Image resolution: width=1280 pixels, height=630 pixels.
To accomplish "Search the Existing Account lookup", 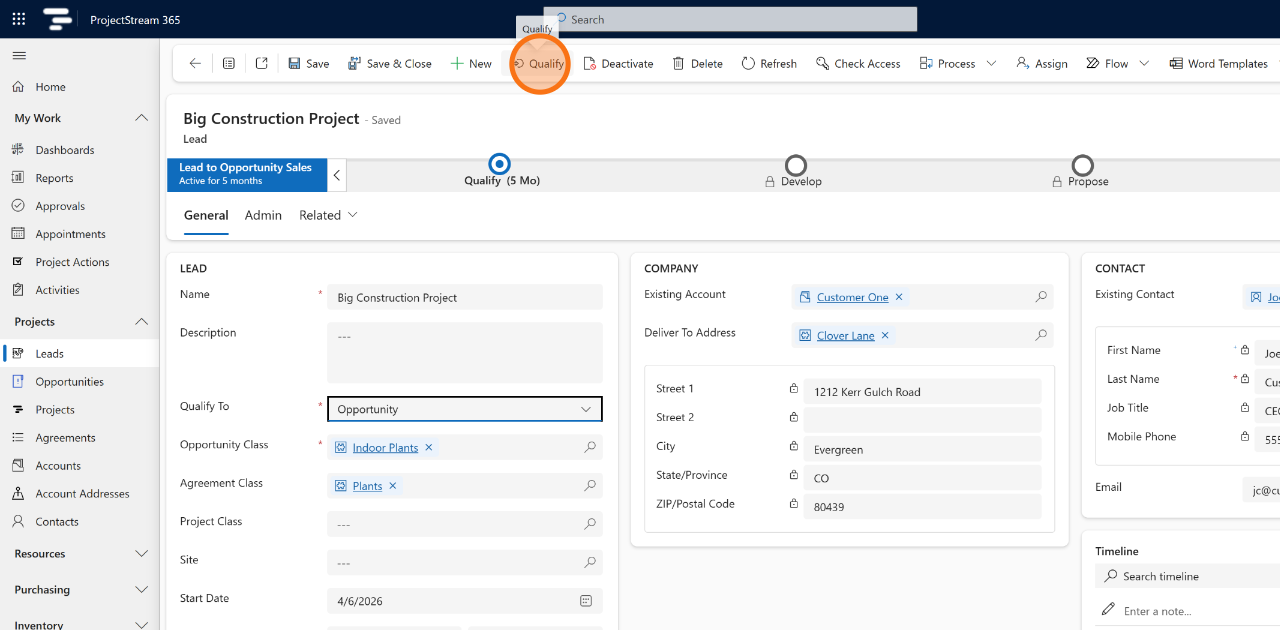I will pos(1041,297).
